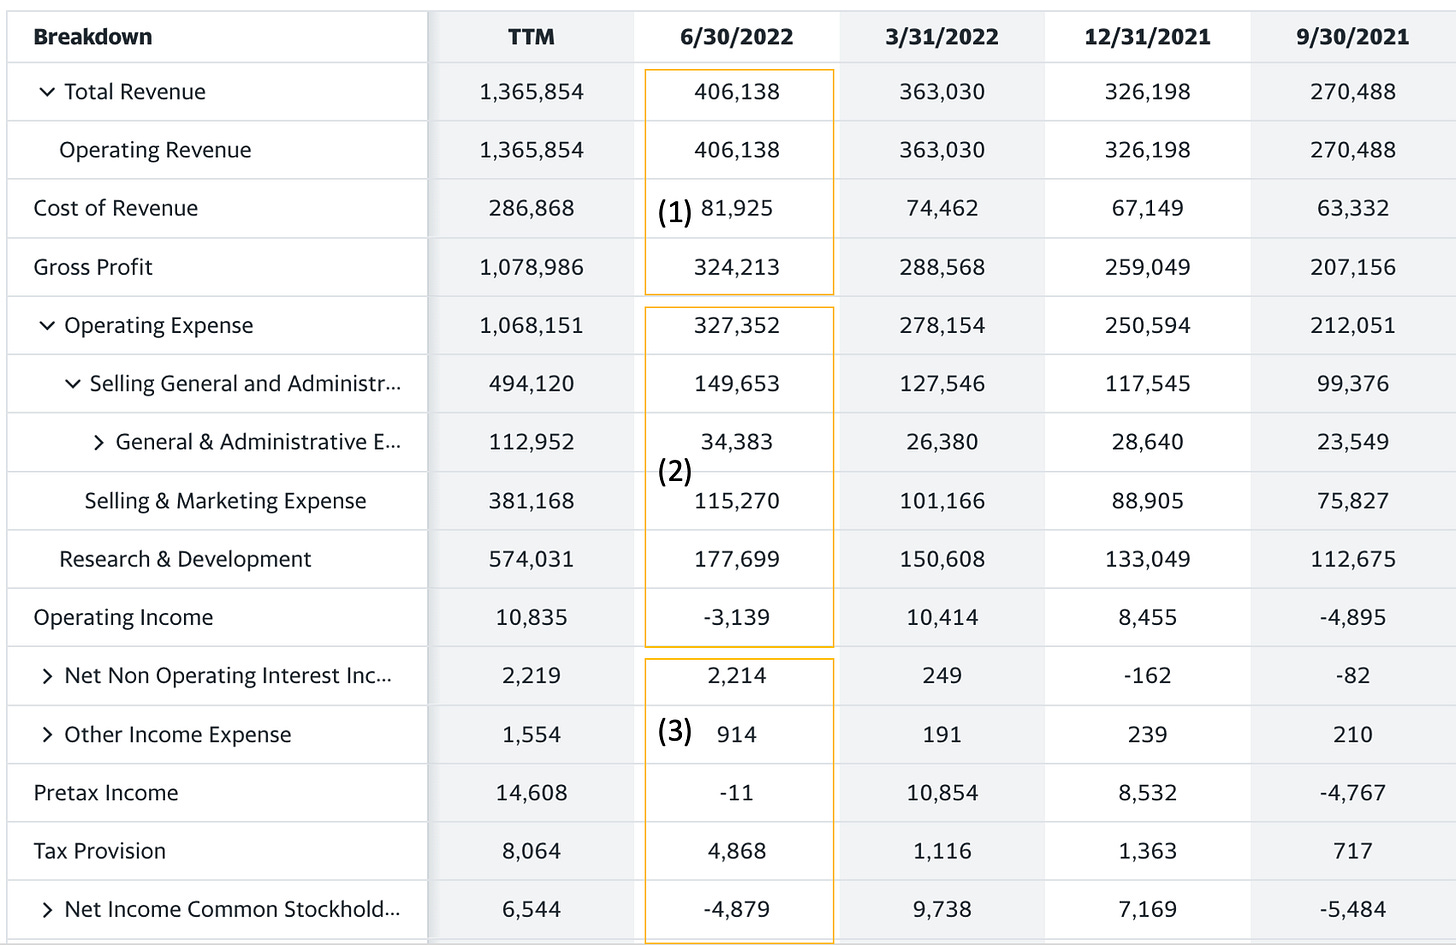
Task: Click 6/30/2022 Pretax Income -11
Action: coord(737,793)
